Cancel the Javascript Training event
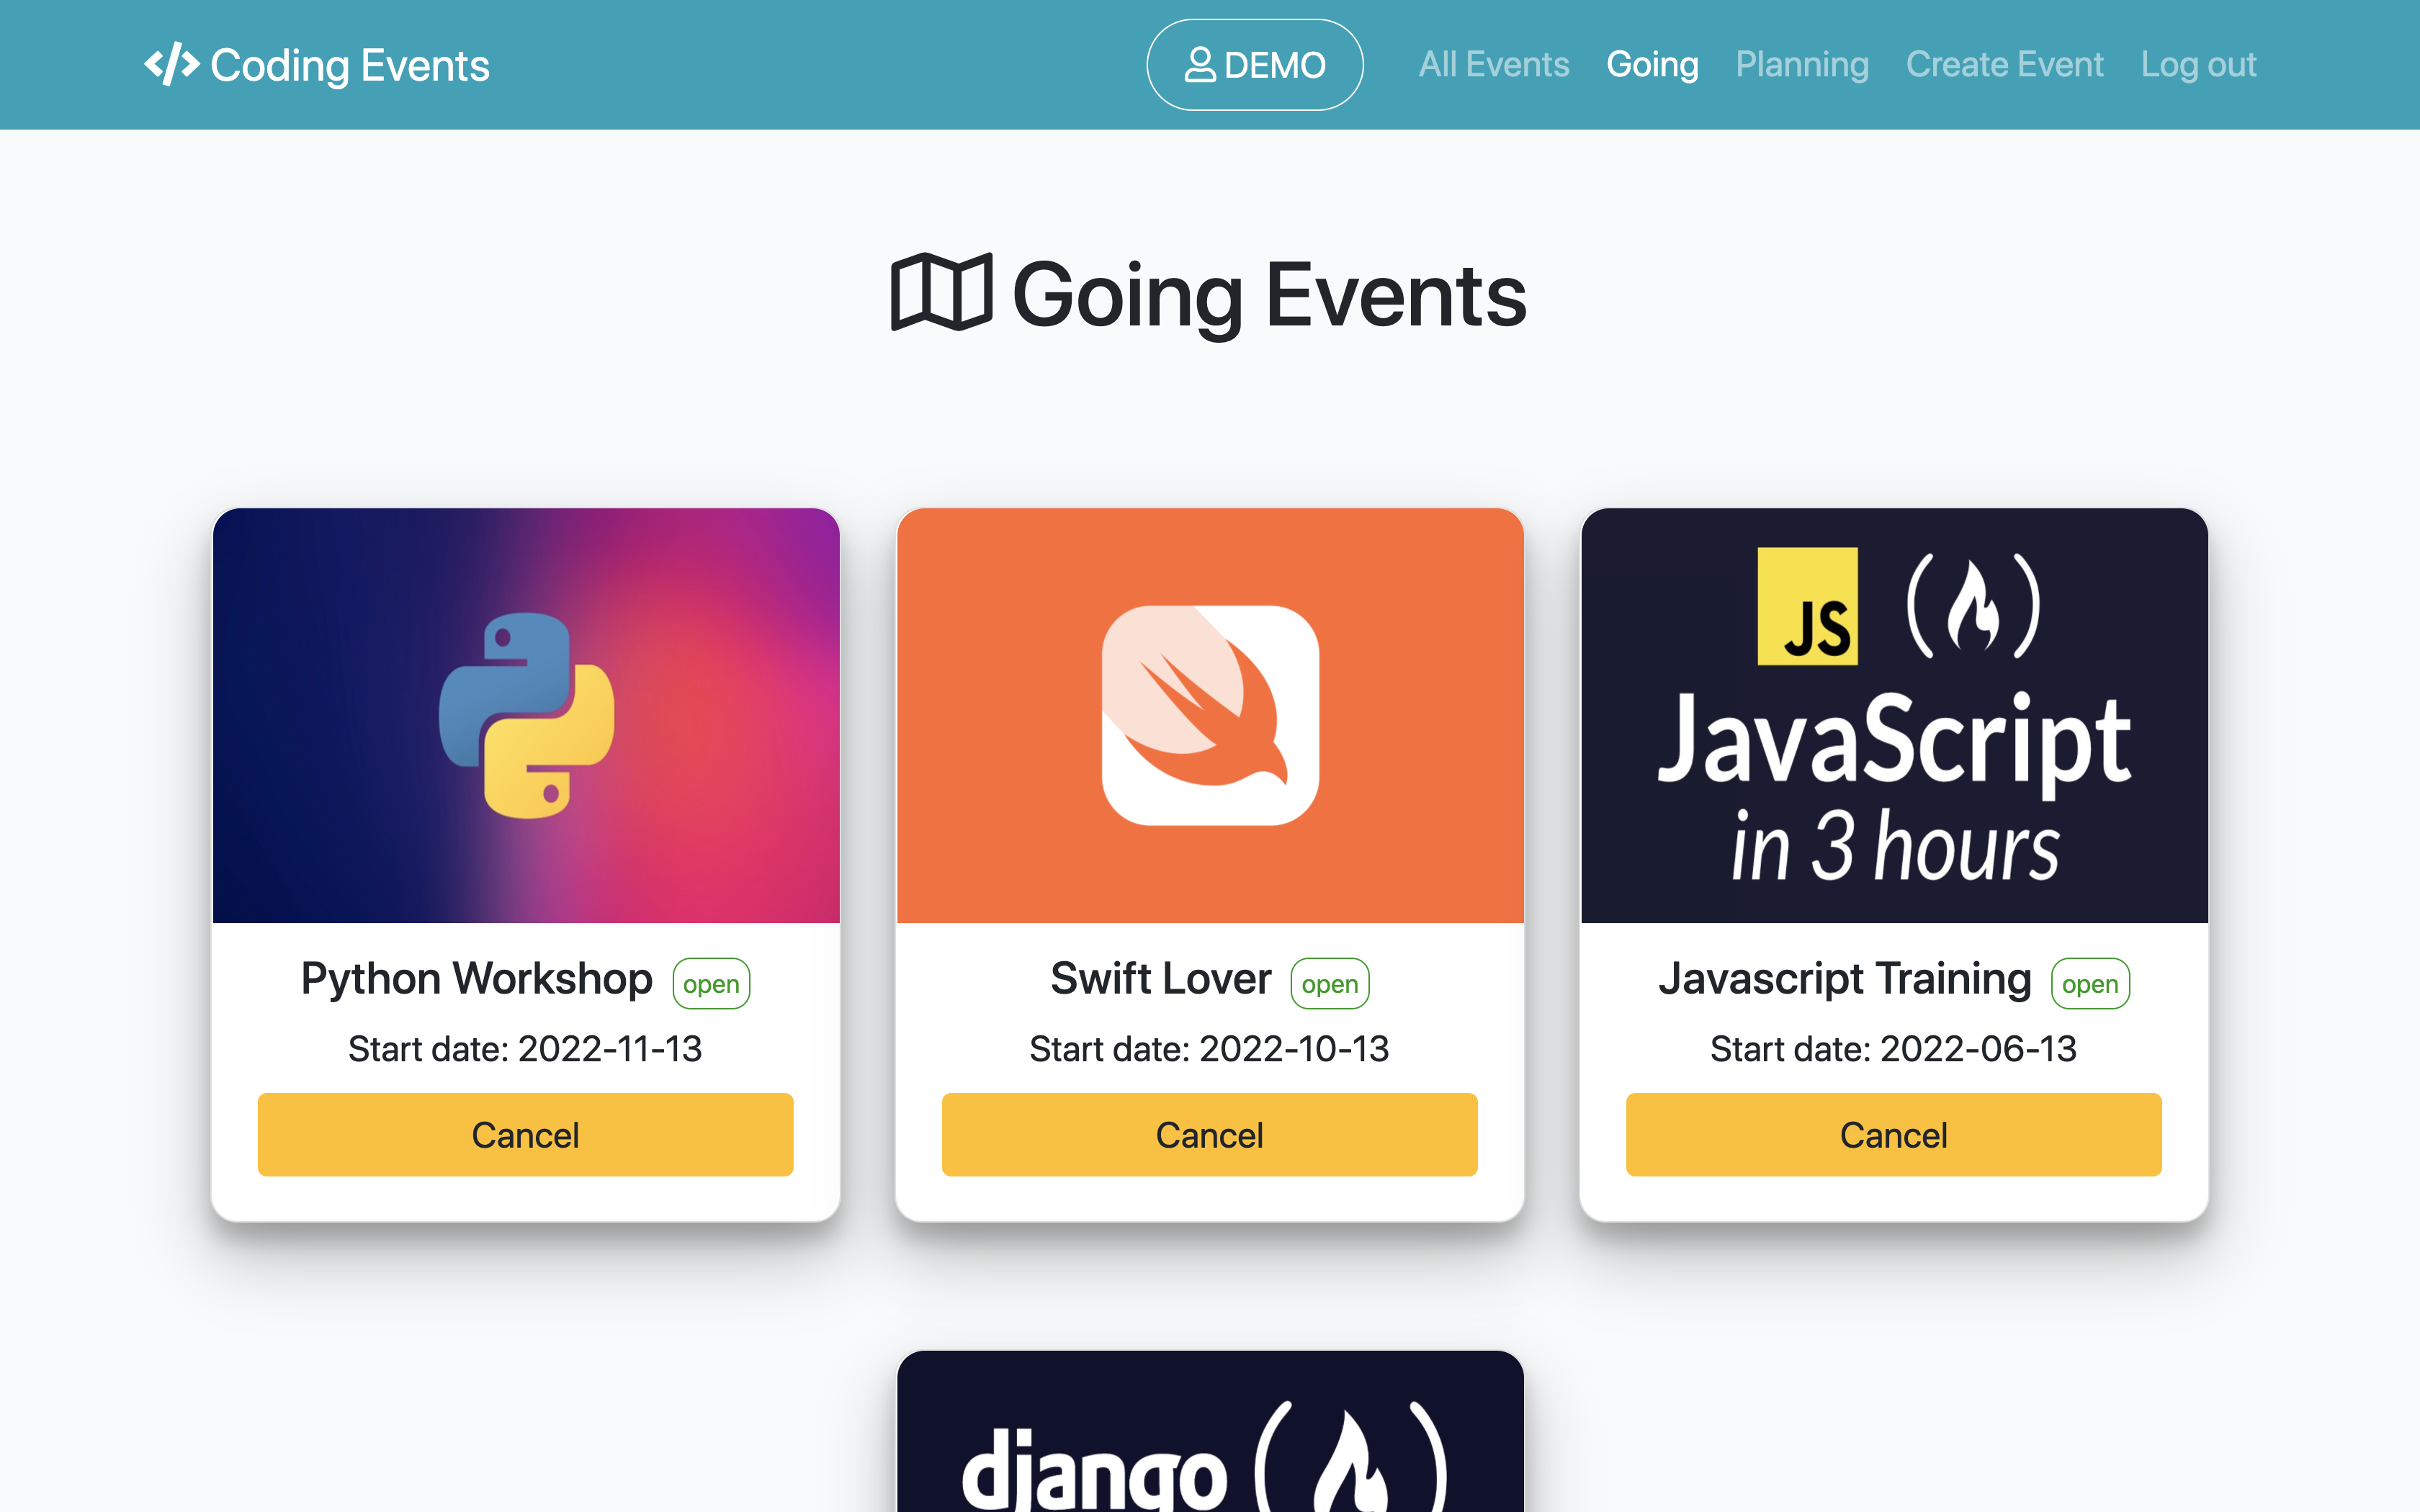This screenshot has height=1512, width=2420. (x=1894, y=1135)
